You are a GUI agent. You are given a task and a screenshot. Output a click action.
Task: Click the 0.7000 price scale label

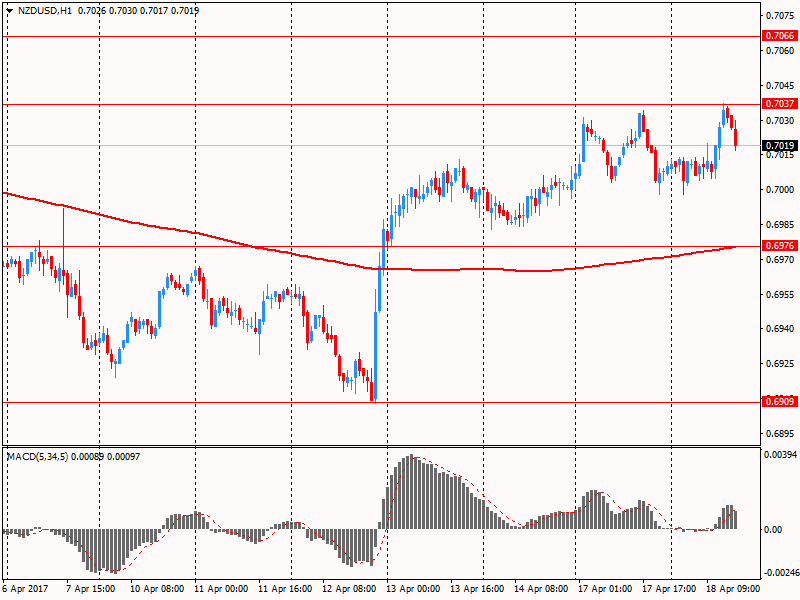(x=780, y=190)
